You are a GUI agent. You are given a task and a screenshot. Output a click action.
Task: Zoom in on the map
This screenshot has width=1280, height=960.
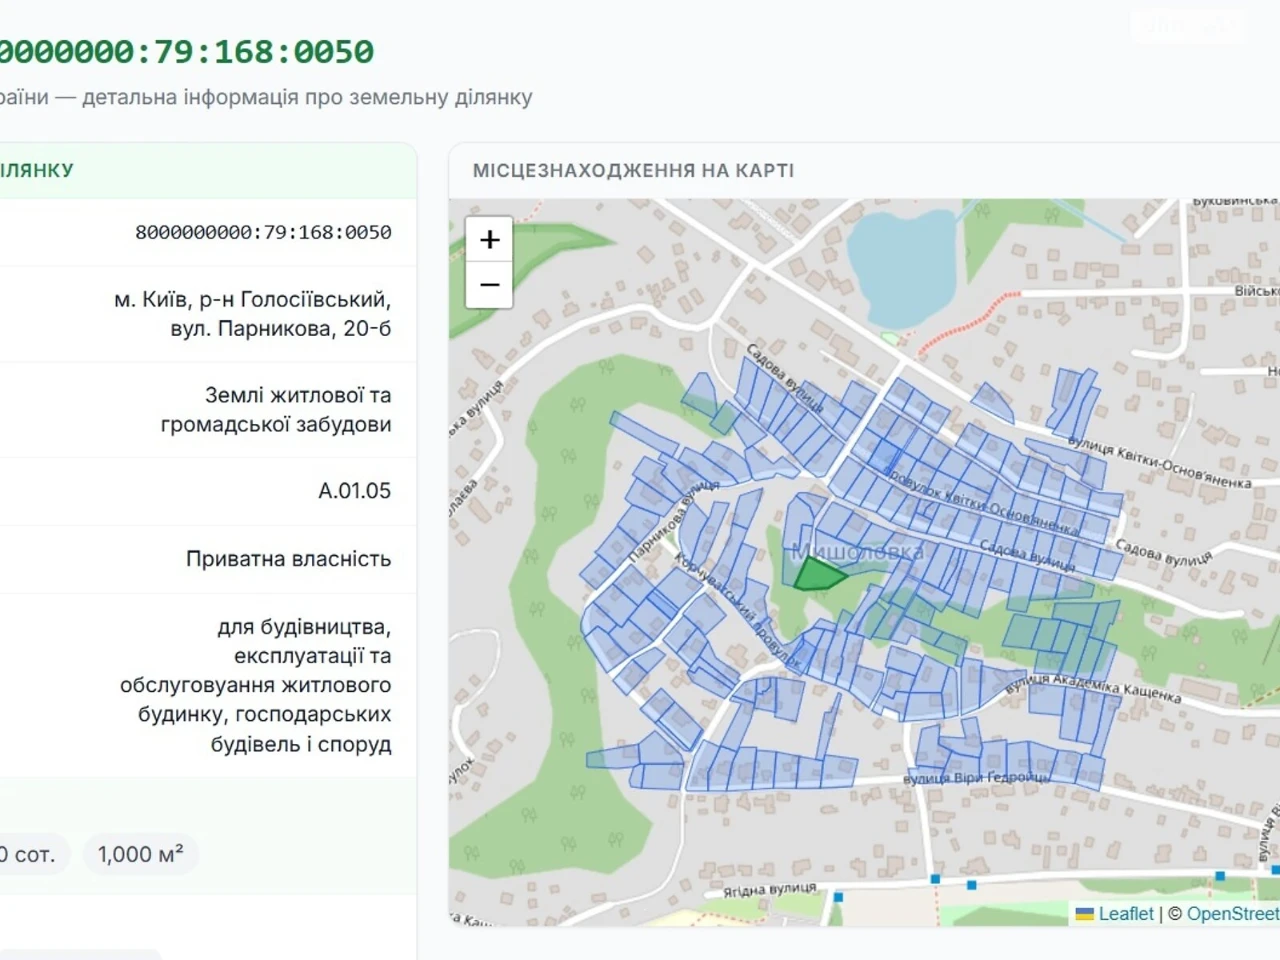pyautogui.click(x=490, y=240)
